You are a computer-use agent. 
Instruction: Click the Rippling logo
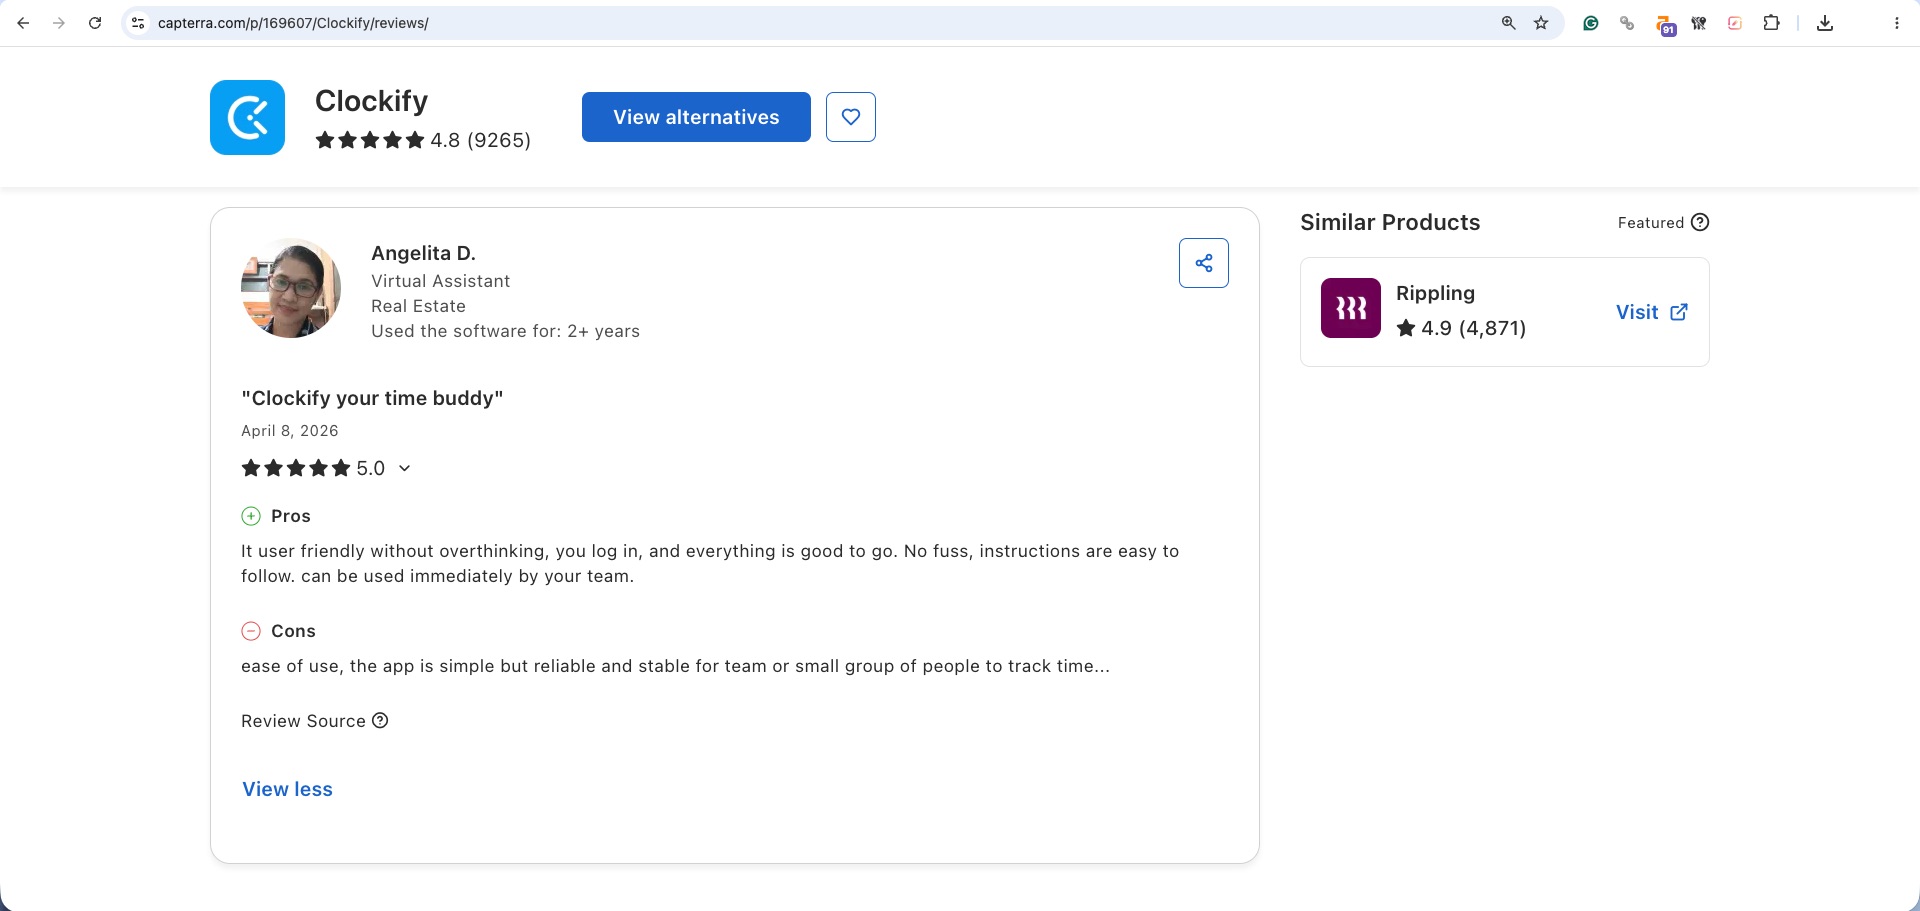point(1351,308)
